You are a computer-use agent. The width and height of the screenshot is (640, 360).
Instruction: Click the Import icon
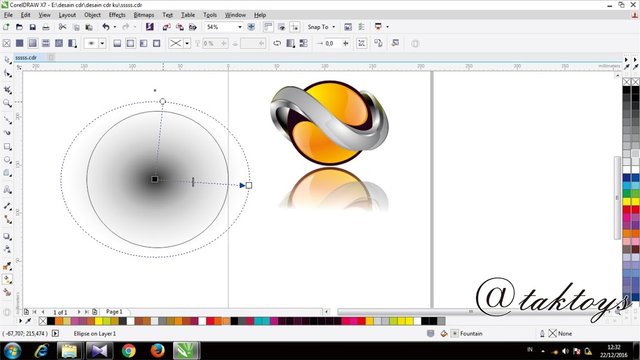(167, 27)
